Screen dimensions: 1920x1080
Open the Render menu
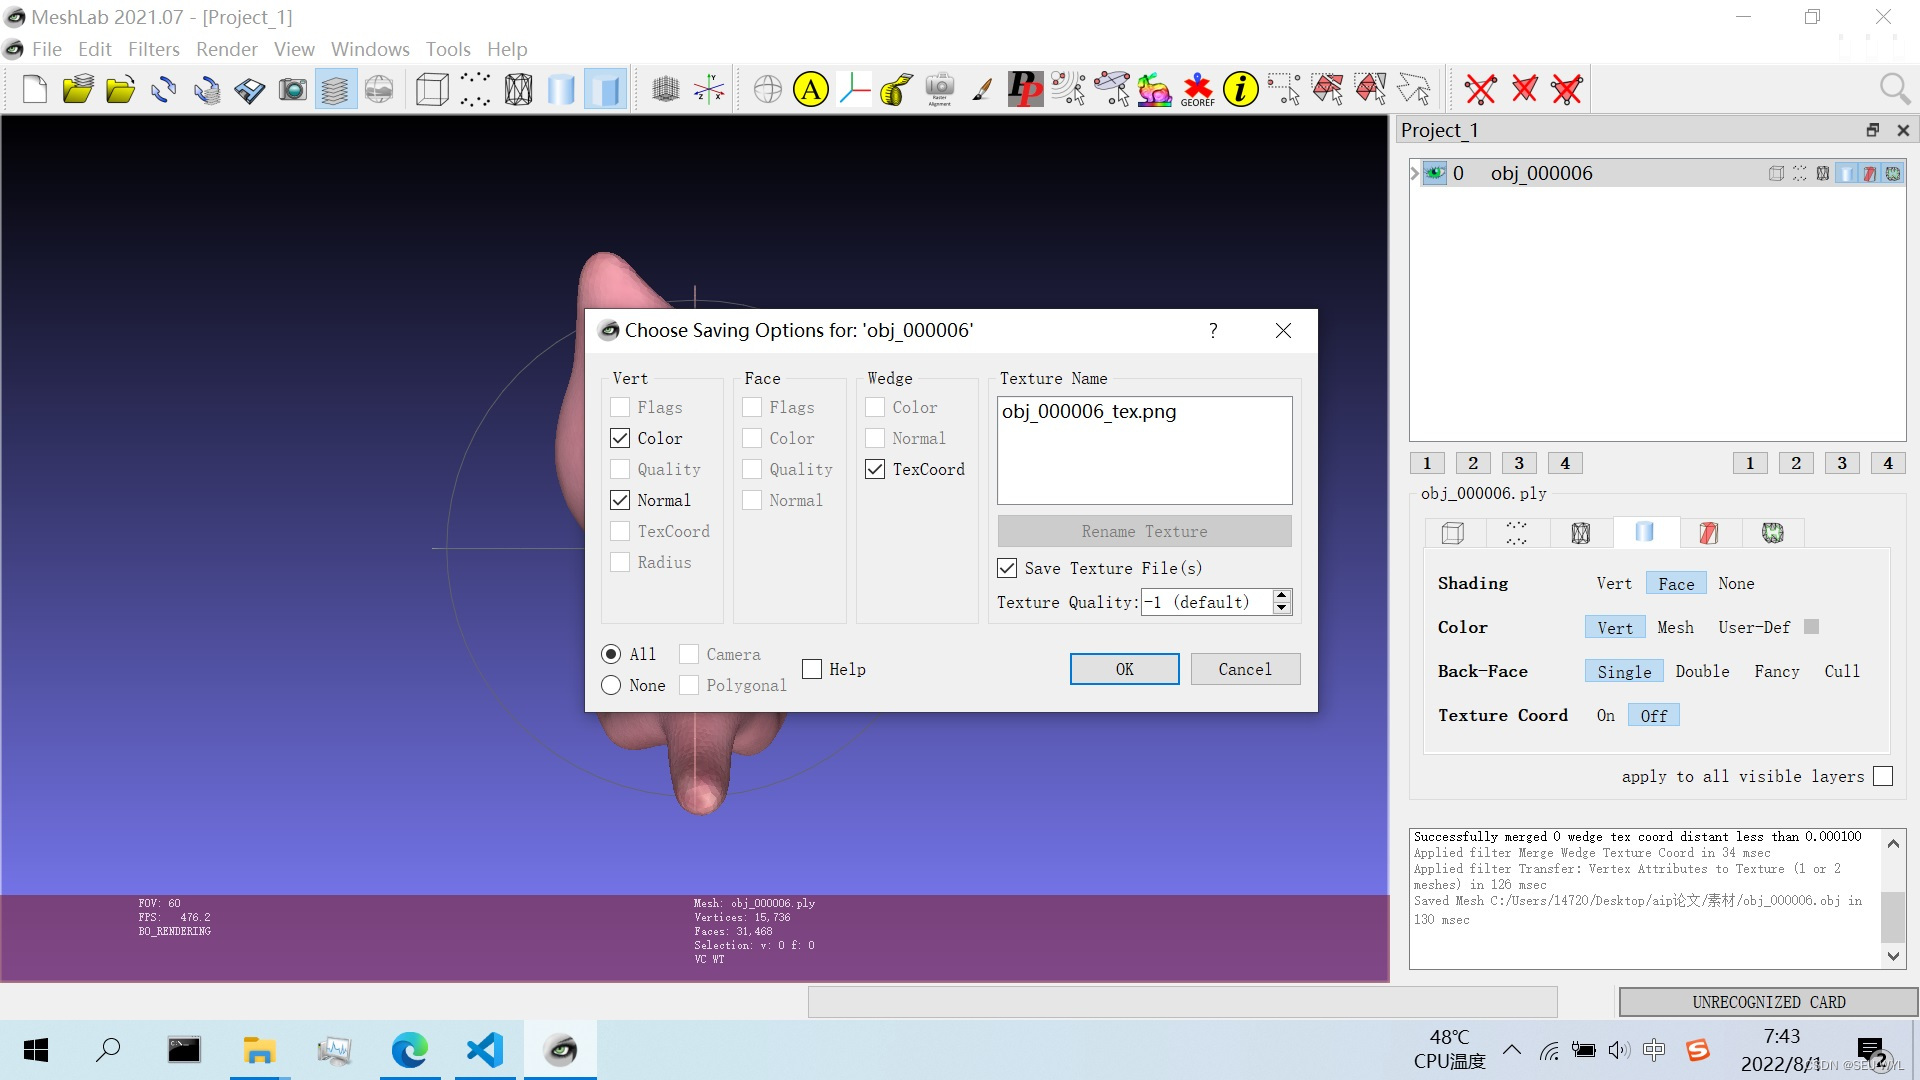[226, 49]
